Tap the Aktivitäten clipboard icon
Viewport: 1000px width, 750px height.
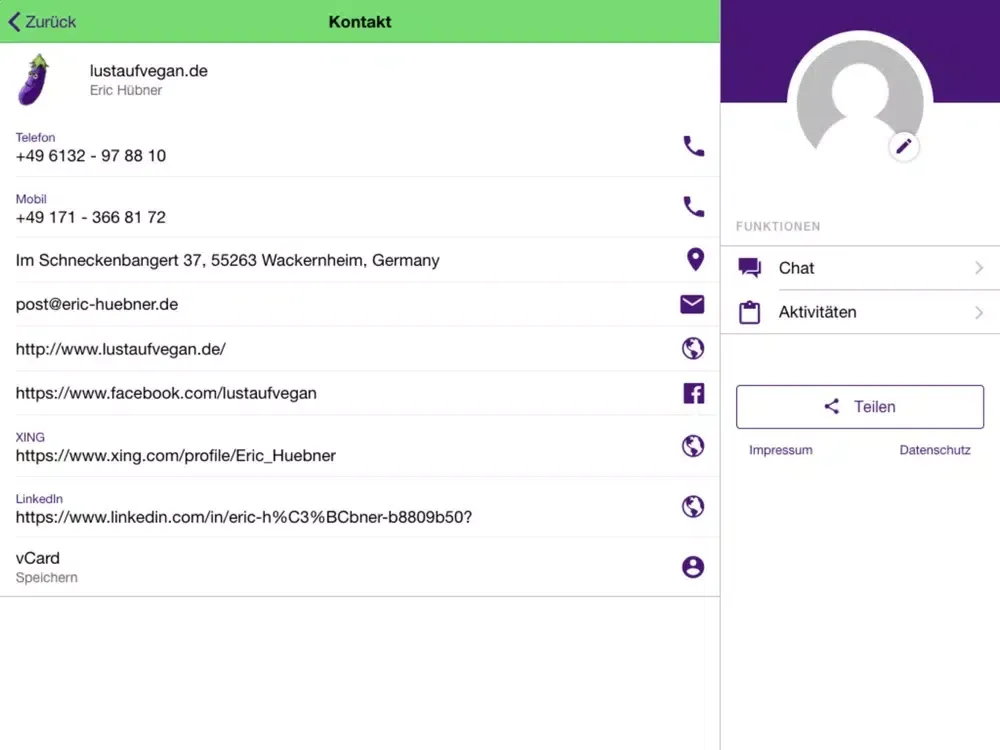pyautogui.click(x=749, y=312)
